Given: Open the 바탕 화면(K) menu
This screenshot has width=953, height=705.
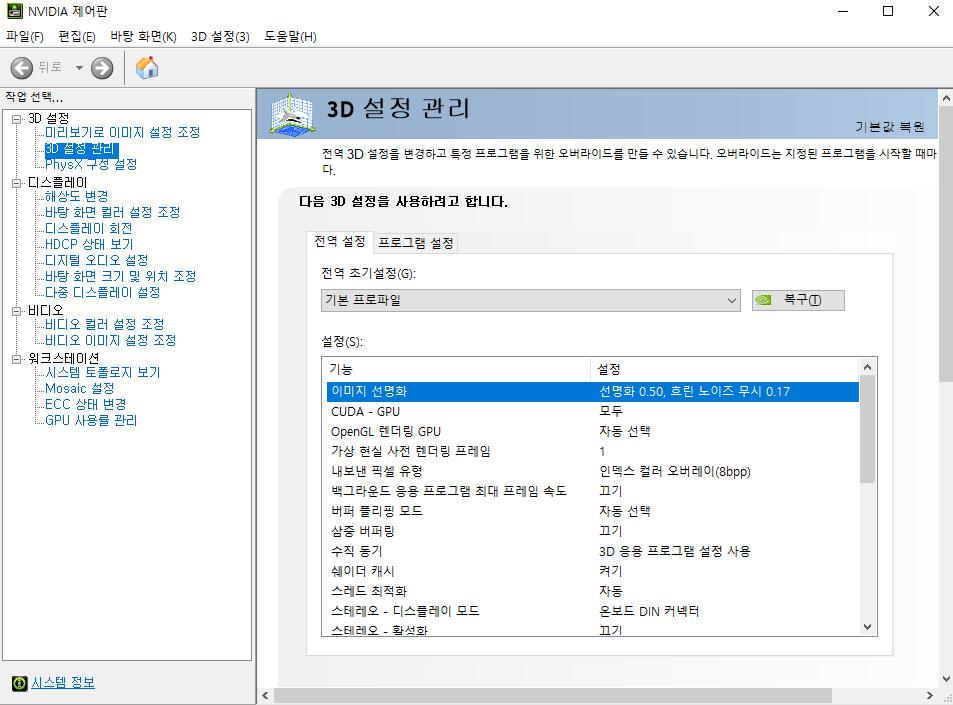Looking at the screenshot, I should [x=143, y=36].
